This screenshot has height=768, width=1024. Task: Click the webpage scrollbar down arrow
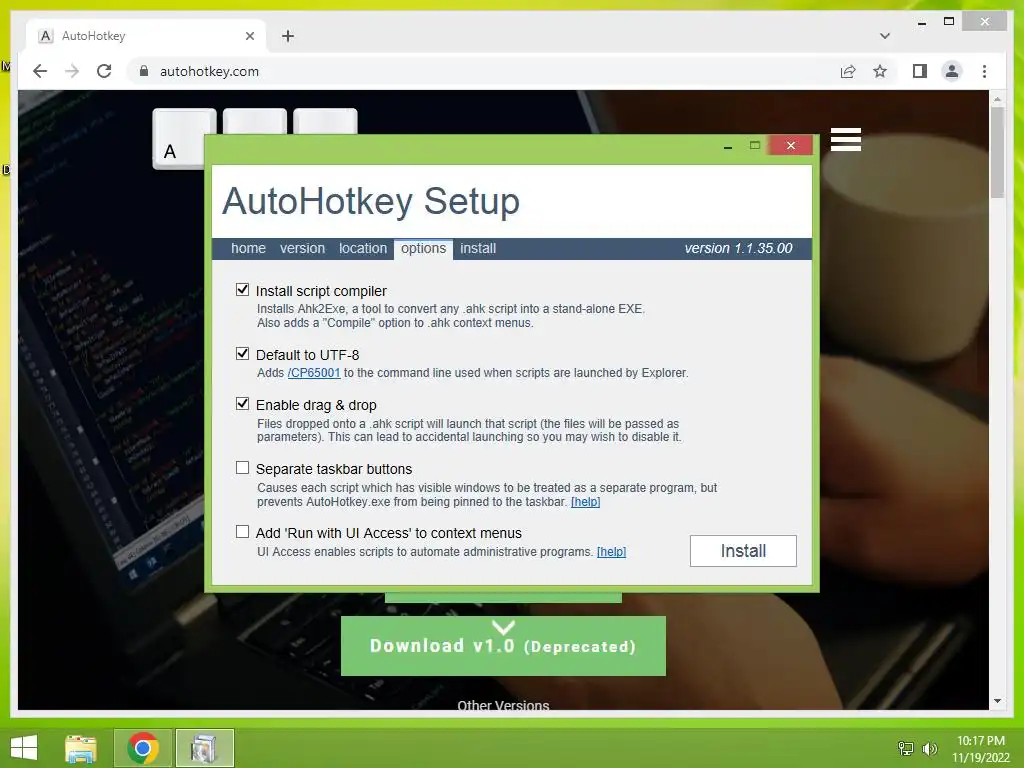997,701
